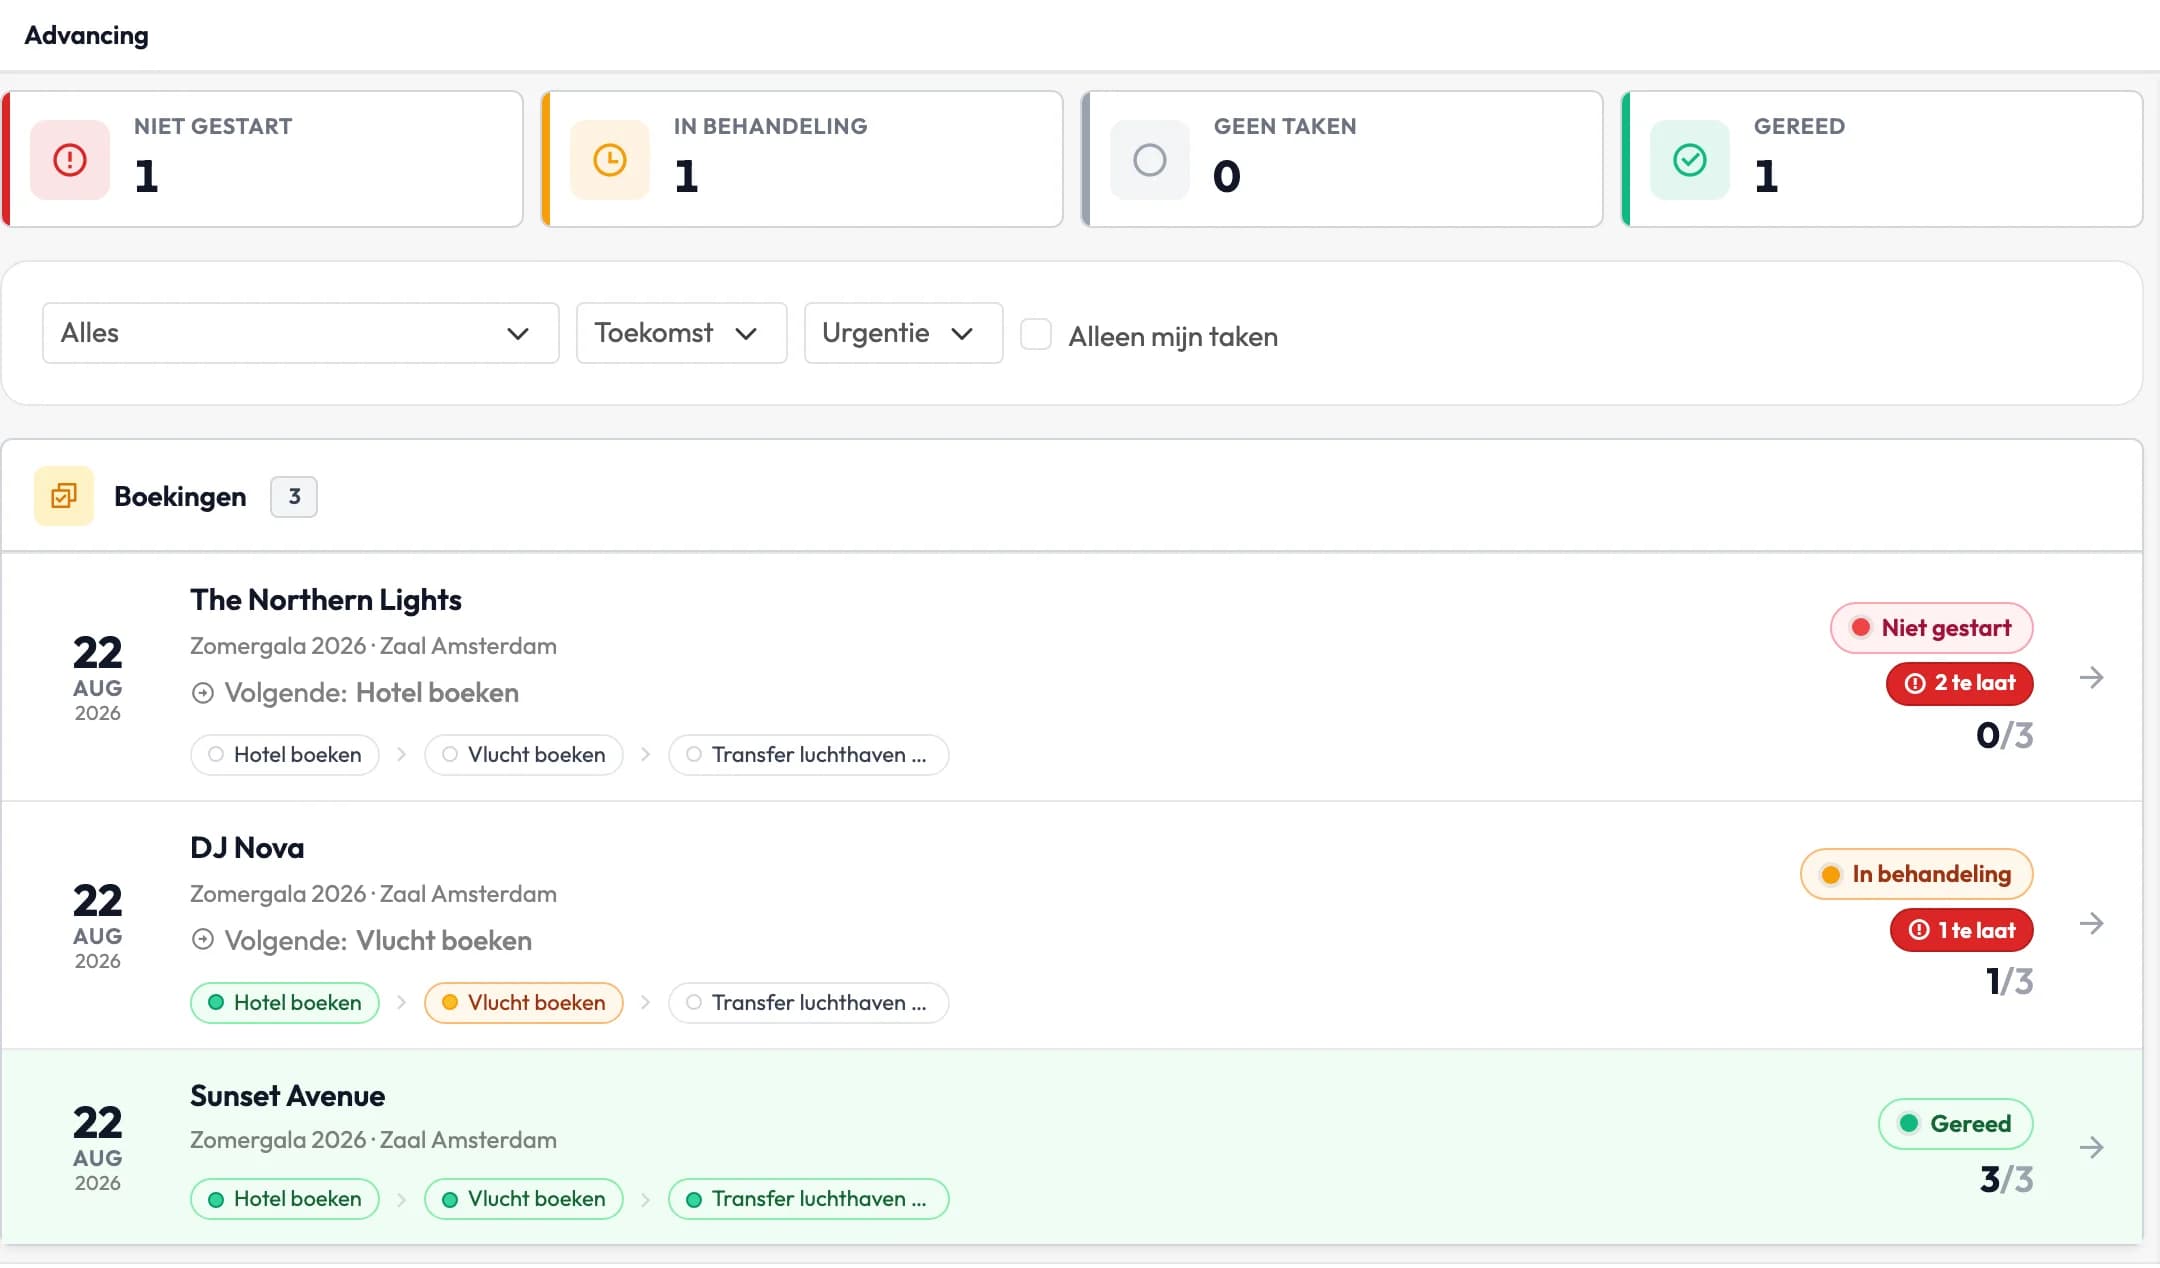Viewport: 2160px width, 1268px height.
Task: Filter by Niet gestart status card
Action: tap(262, 159)
